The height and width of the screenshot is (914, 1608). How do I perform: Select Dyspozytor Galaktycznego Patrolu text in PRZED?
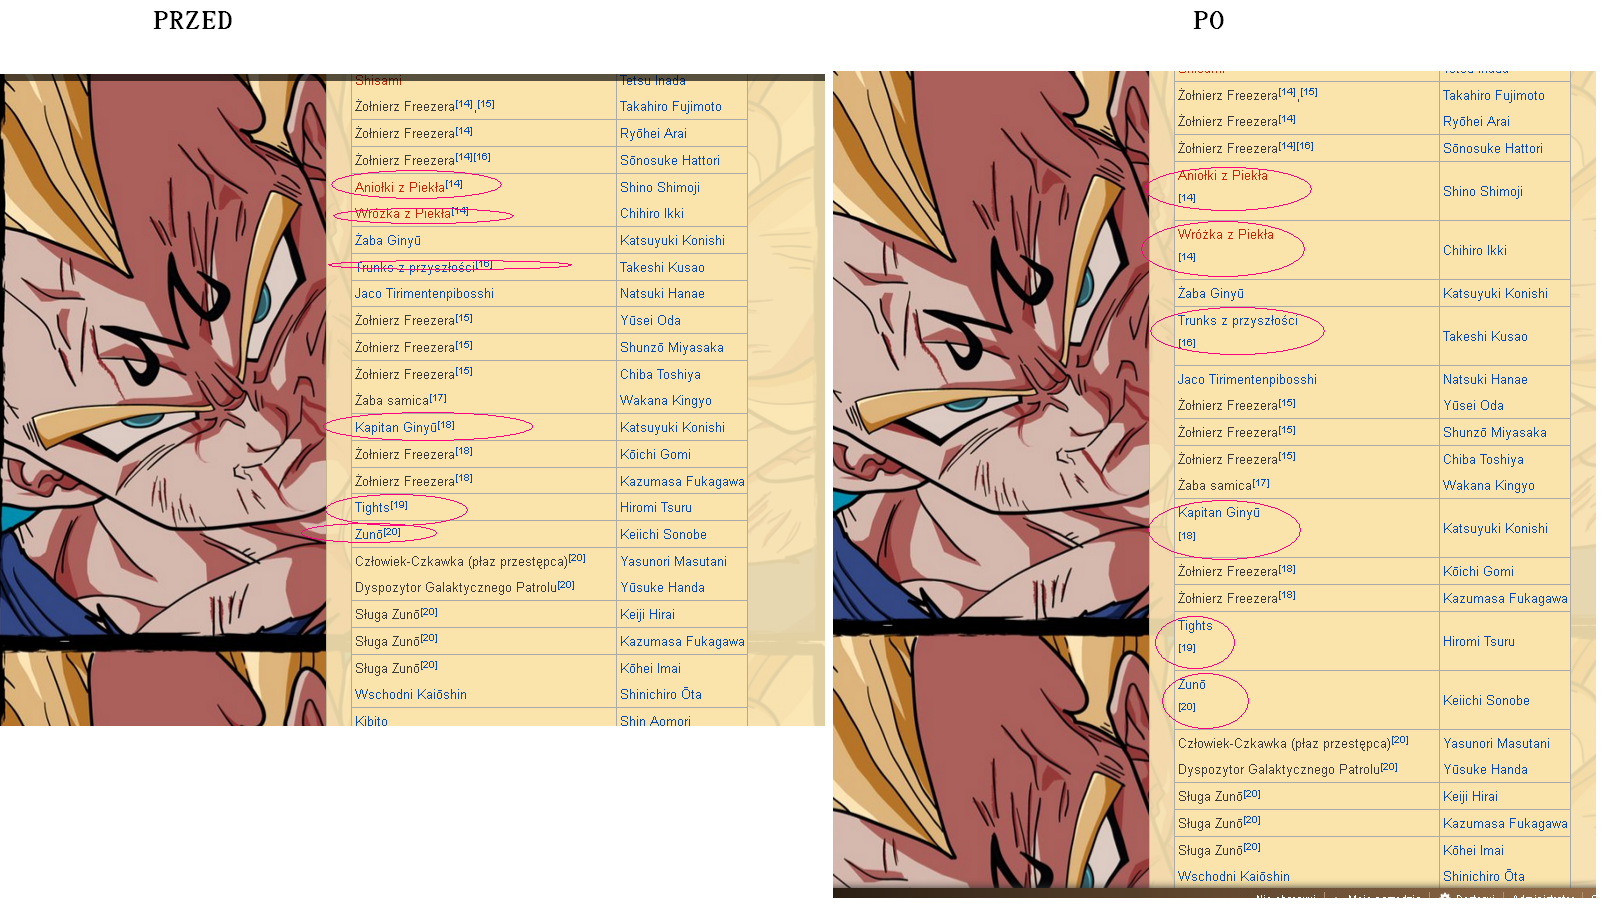pyautogui.click(x=455, y=588)
